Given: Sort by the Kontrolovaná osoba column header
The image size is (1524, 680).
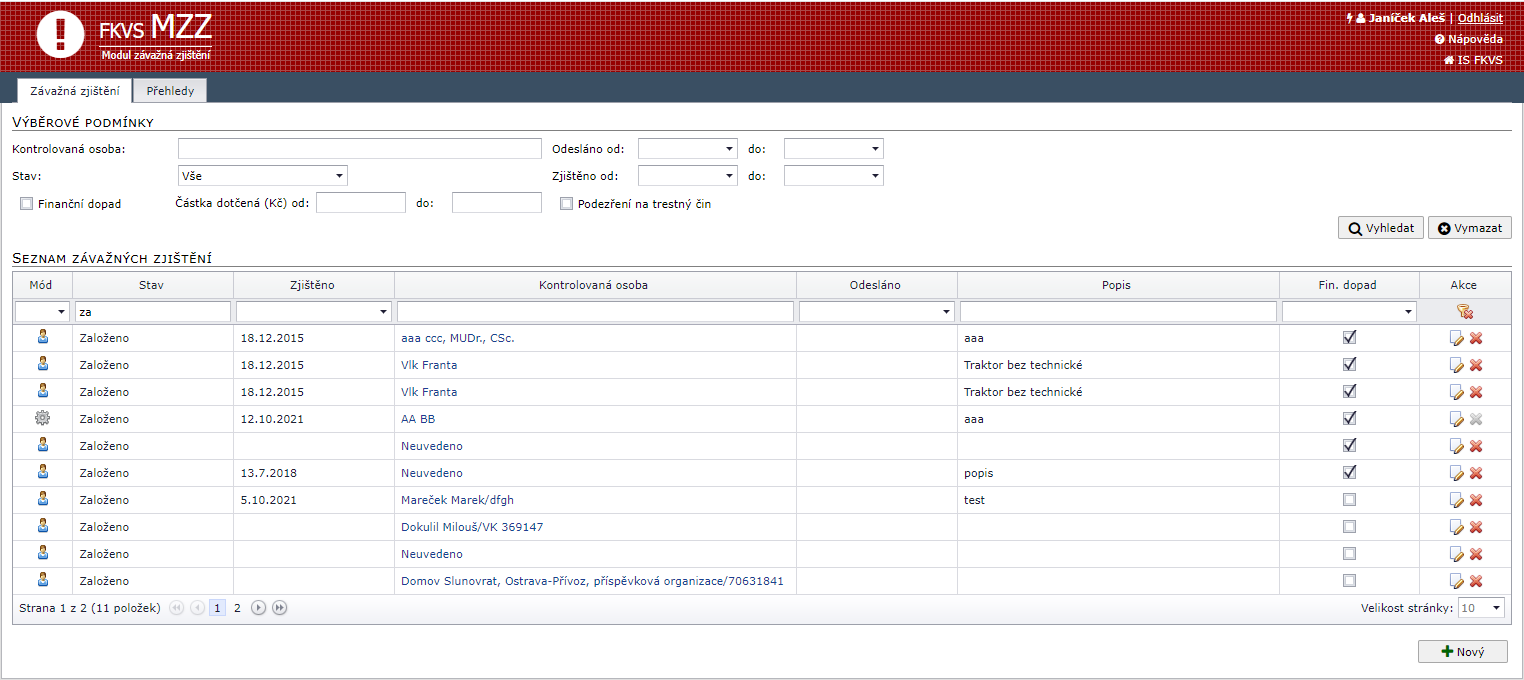Looking at the screenshot, I should coord(593,285).
